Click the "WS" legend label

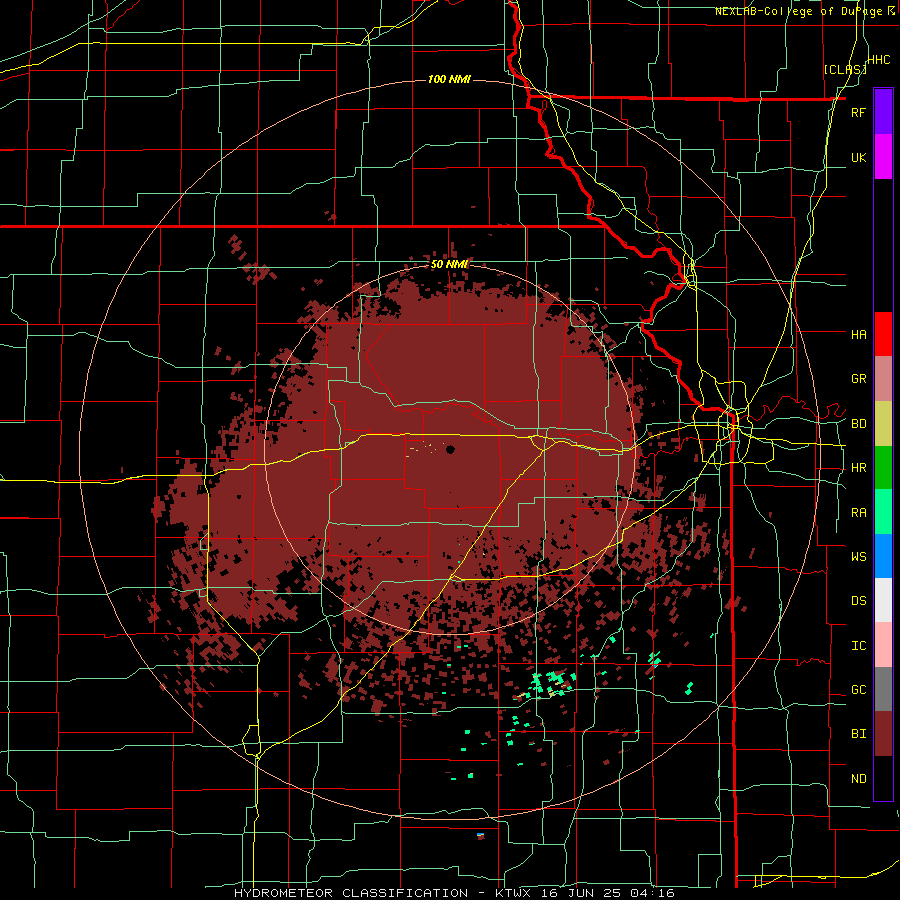(858, 556)
